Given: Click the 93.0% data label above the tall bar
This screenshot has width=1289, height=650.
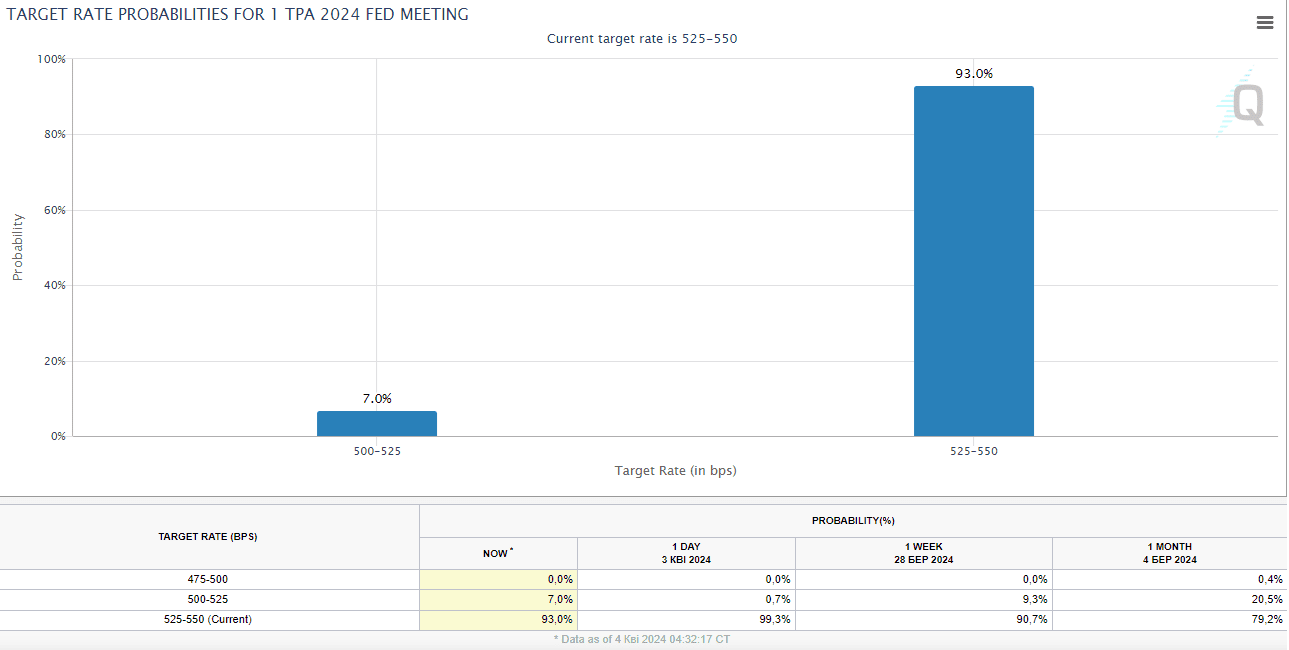Looking at the screenshot, I should [973, 72].
